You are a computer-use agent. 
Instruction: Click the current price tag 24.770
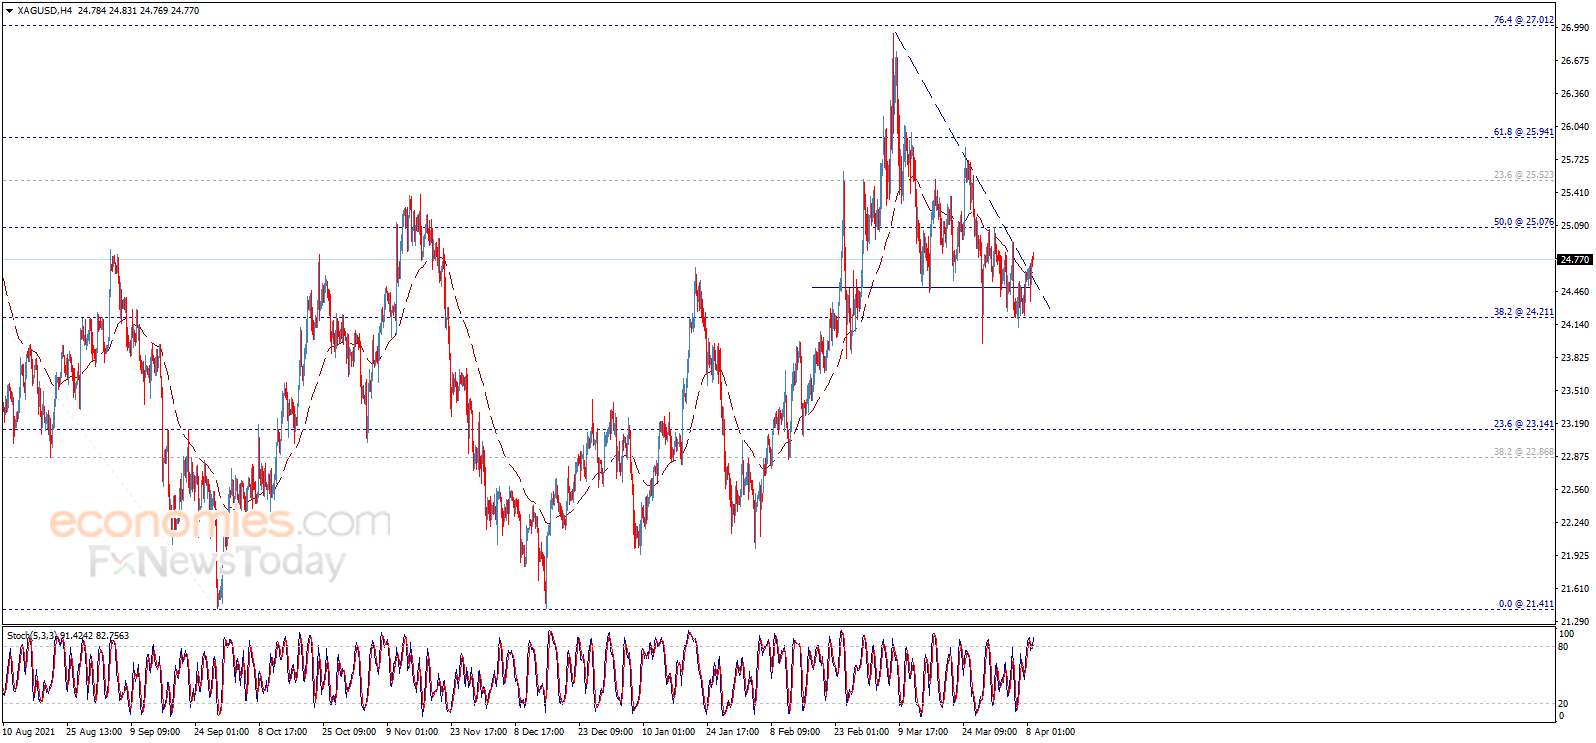1574,260
